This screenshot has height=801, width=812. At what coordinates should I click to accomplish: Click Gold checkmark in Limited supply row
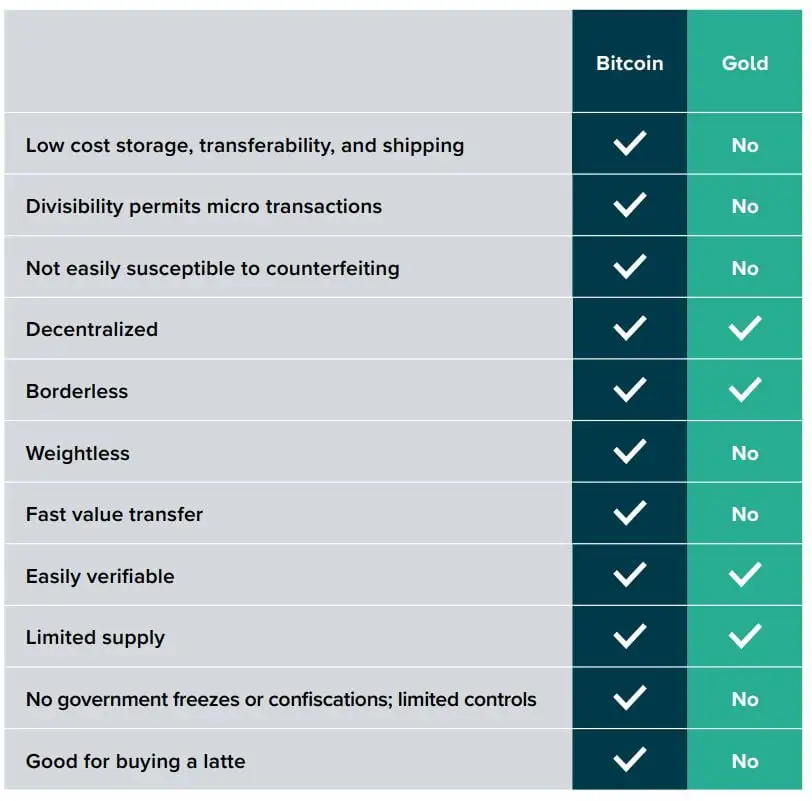[745, 636]
